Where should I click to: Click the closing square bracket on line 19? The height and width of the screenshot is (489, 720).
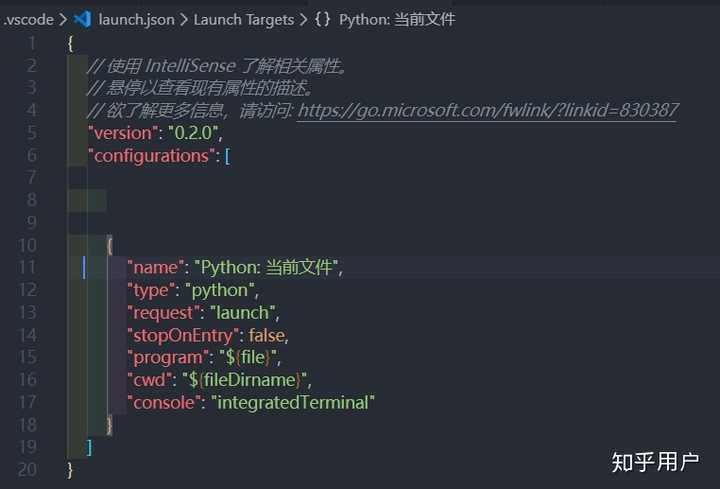coord(90,447)
